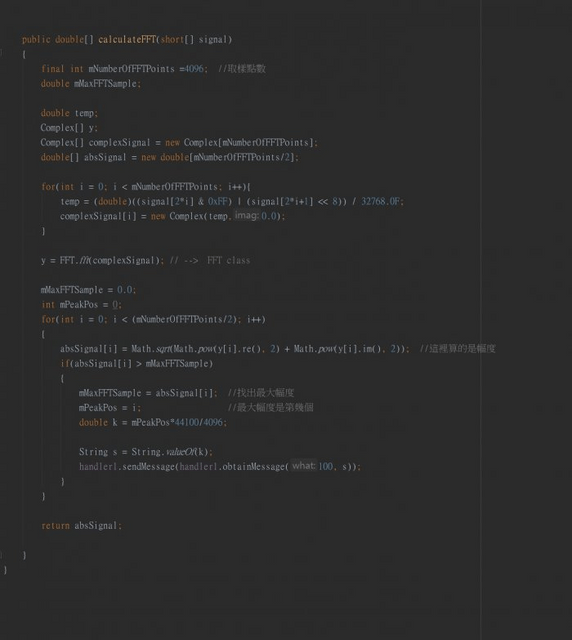Click the 0xFF hex literal
The image size is (572, 640).
pos(217,202)
